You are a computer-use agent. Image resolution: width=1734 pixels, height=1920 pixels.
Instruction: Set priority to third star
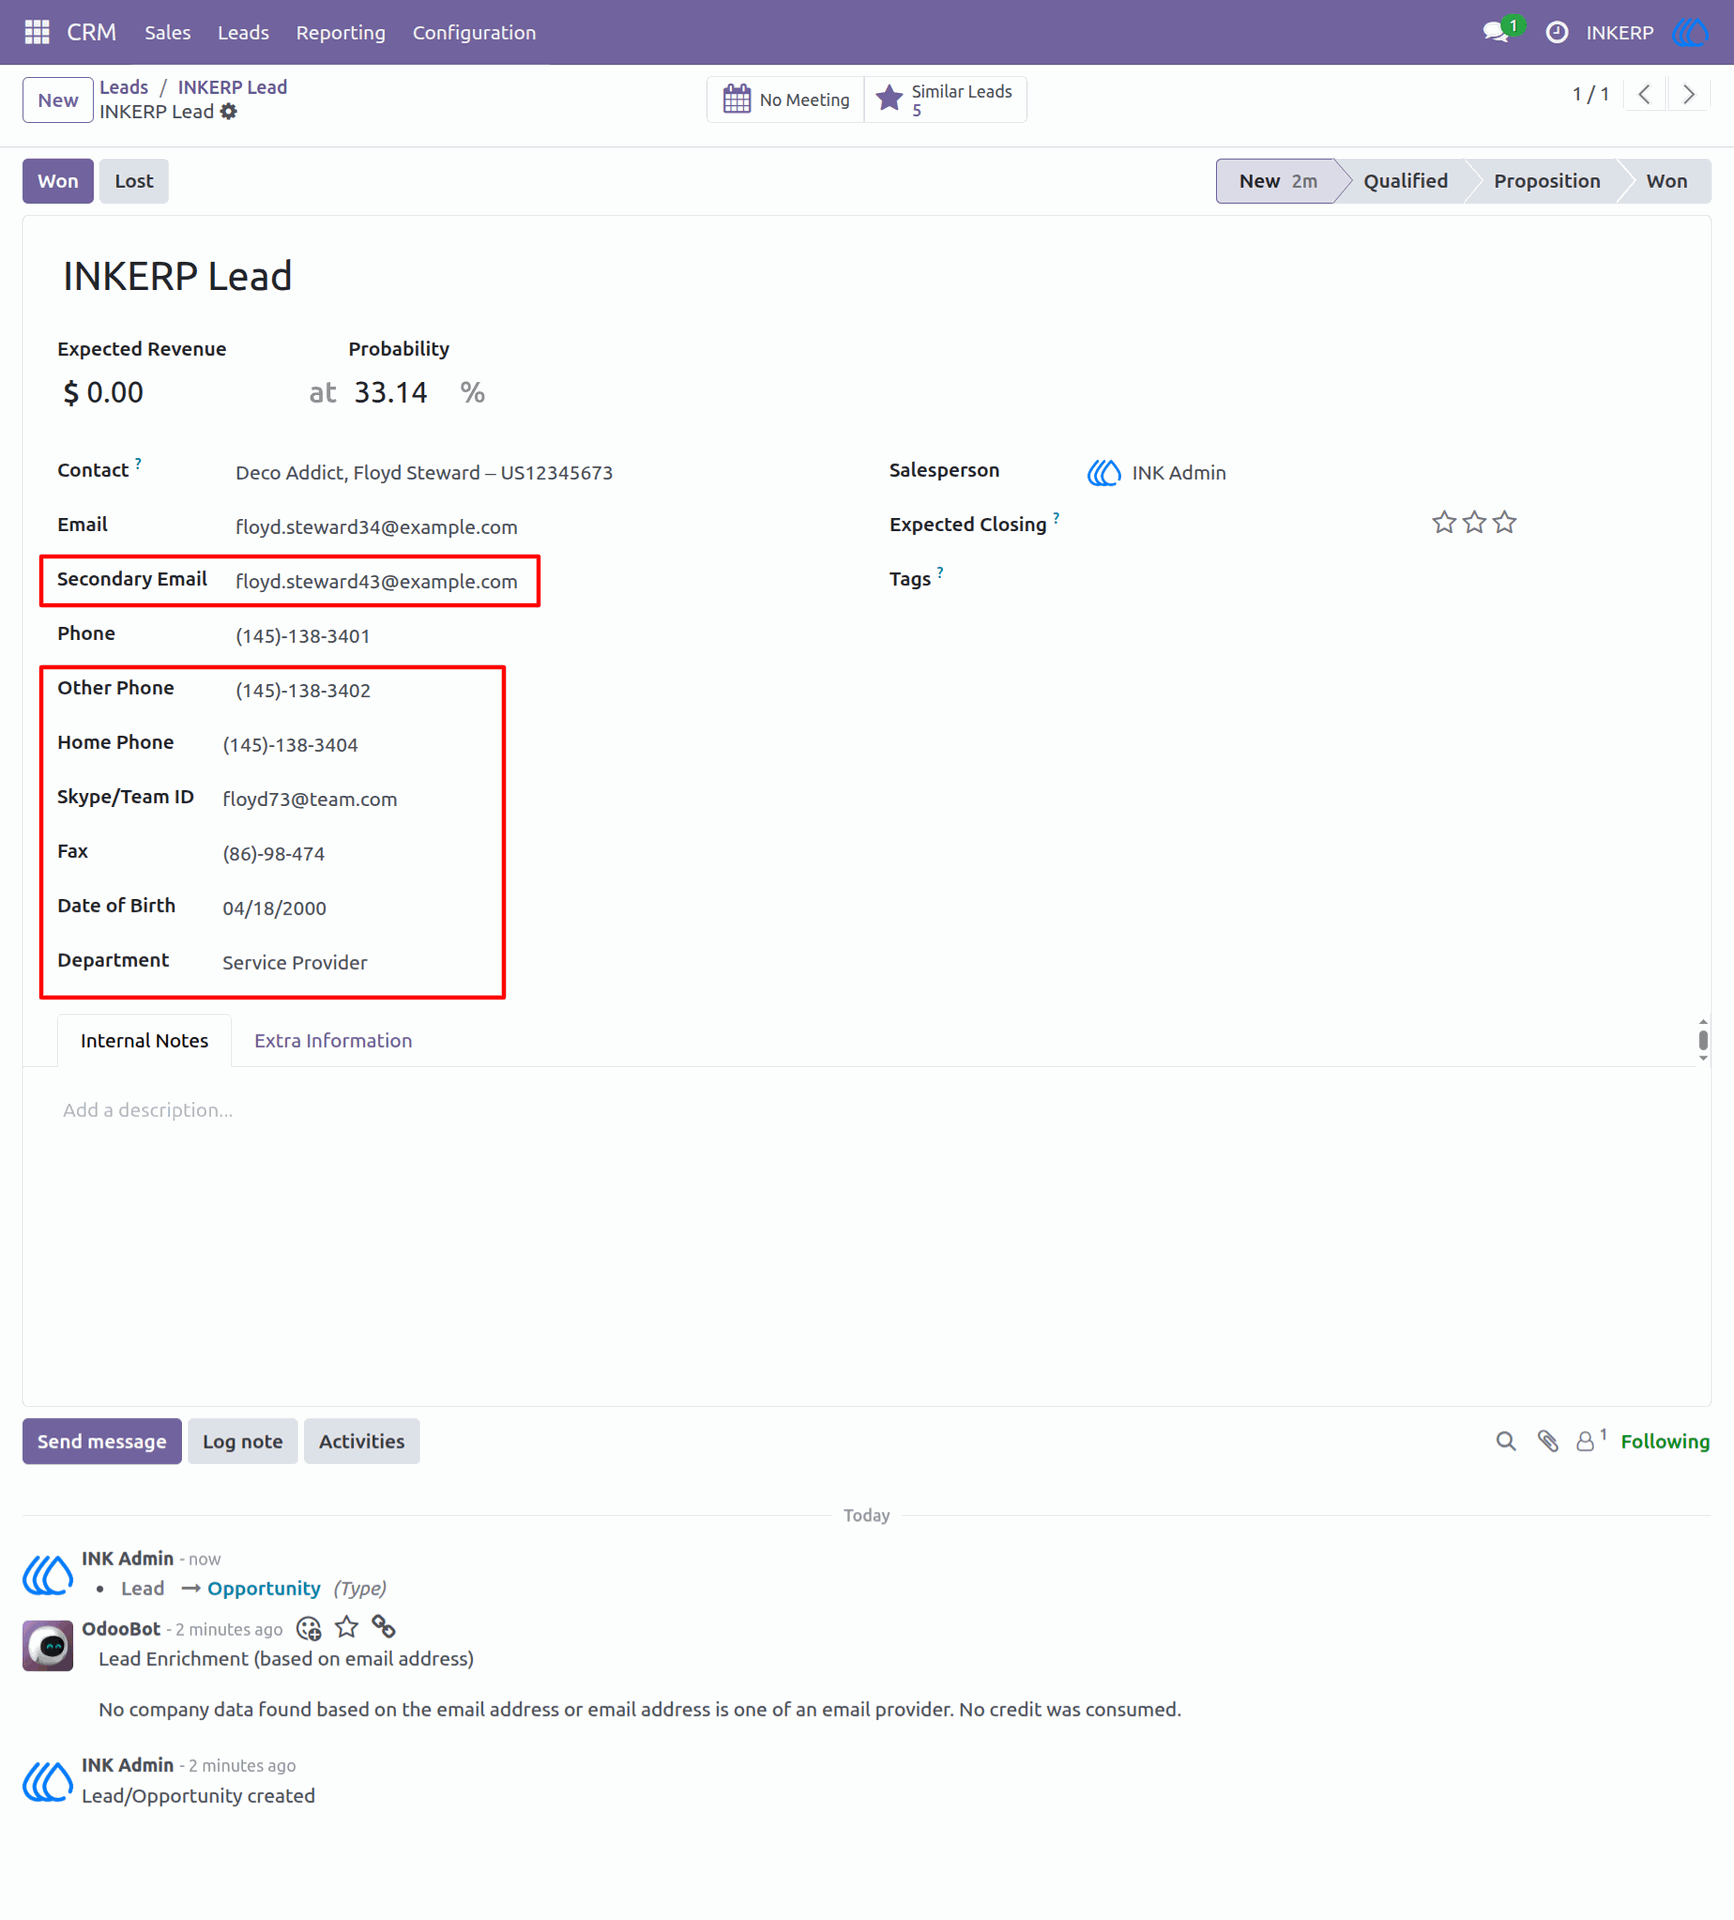point(1504,523)
